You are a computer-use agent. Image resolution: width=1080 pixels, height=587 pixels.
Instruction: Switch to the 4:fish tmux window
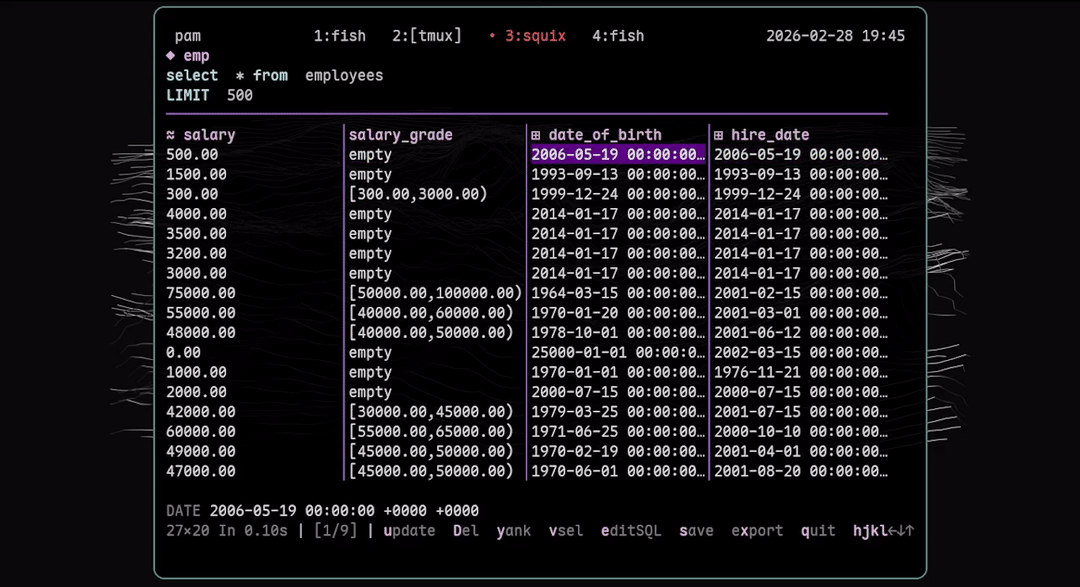point(618,35)
